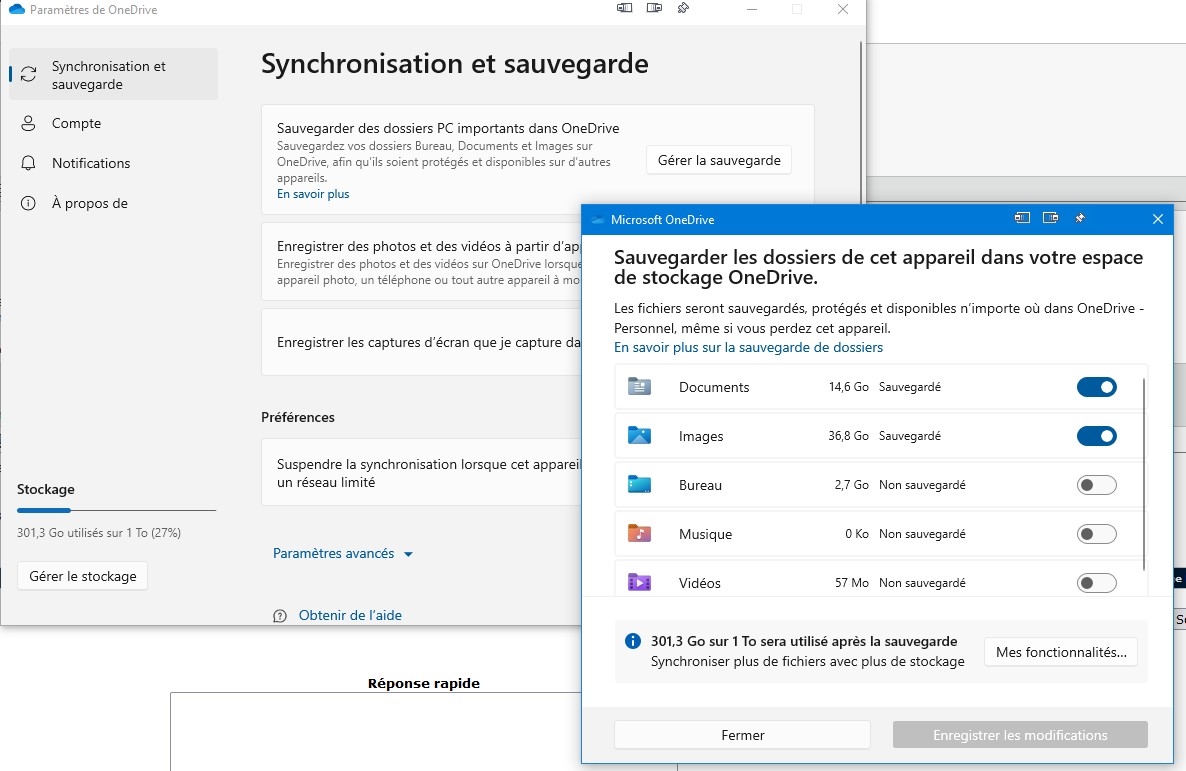Click the Bureau folder icon
Viewport: 1186px width, 771px height.
click(639, 485)
